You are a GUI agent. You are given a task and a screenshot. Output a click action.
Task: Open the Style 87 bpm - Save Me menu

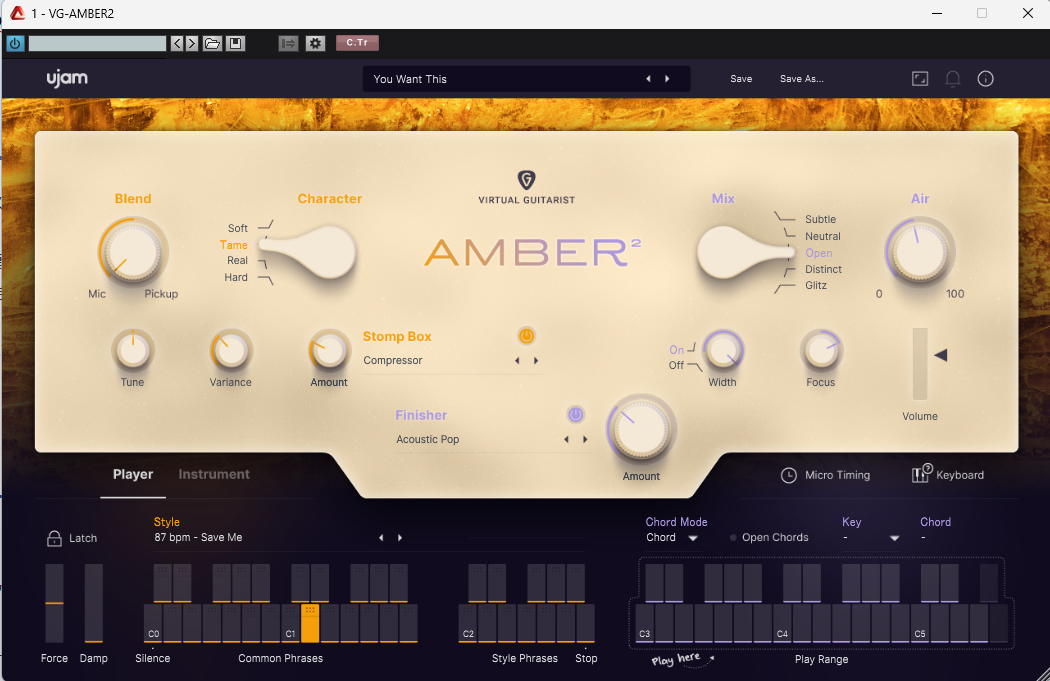click(198, 537)
